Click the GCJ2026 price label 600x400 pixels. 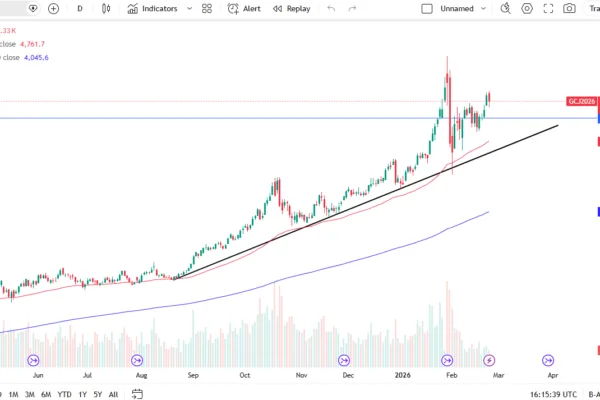click(x=582, y=101)
